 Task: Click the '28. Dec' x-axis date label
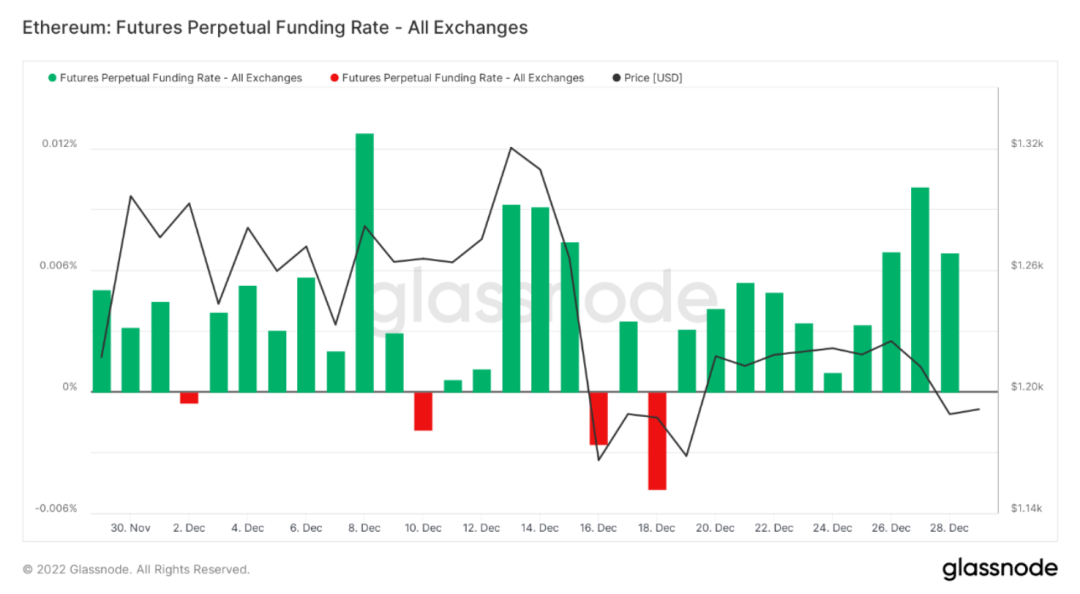click(949, 528)
